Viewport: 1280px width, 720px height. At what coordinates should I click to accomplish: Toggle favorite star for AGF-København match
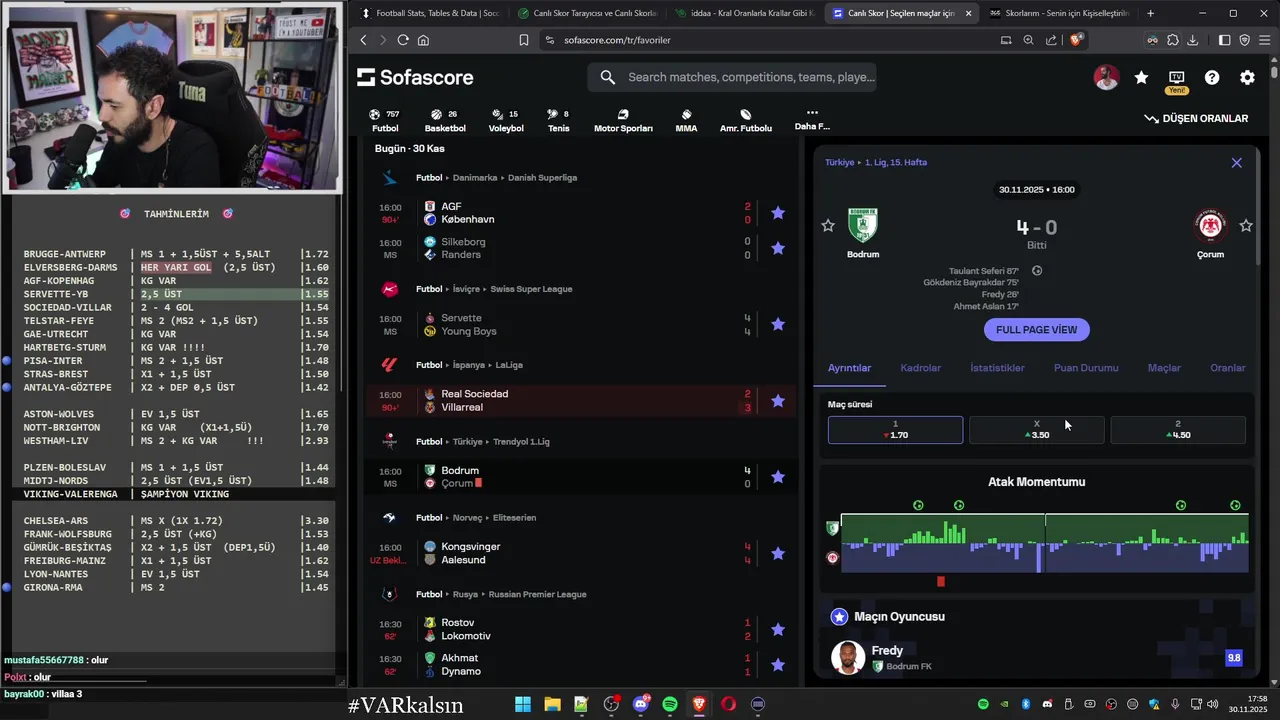tap(778, 213)
